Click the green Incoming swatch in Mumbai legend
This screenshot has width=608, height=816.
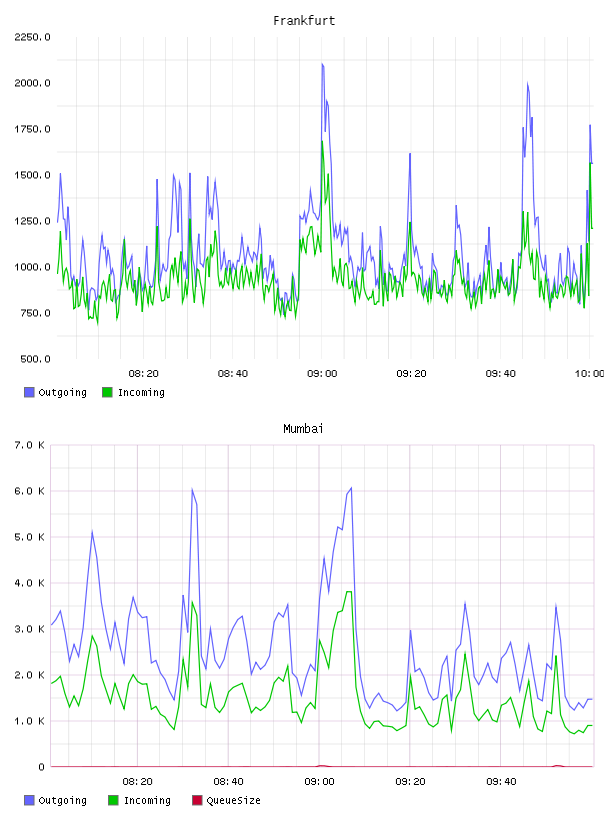113,800
